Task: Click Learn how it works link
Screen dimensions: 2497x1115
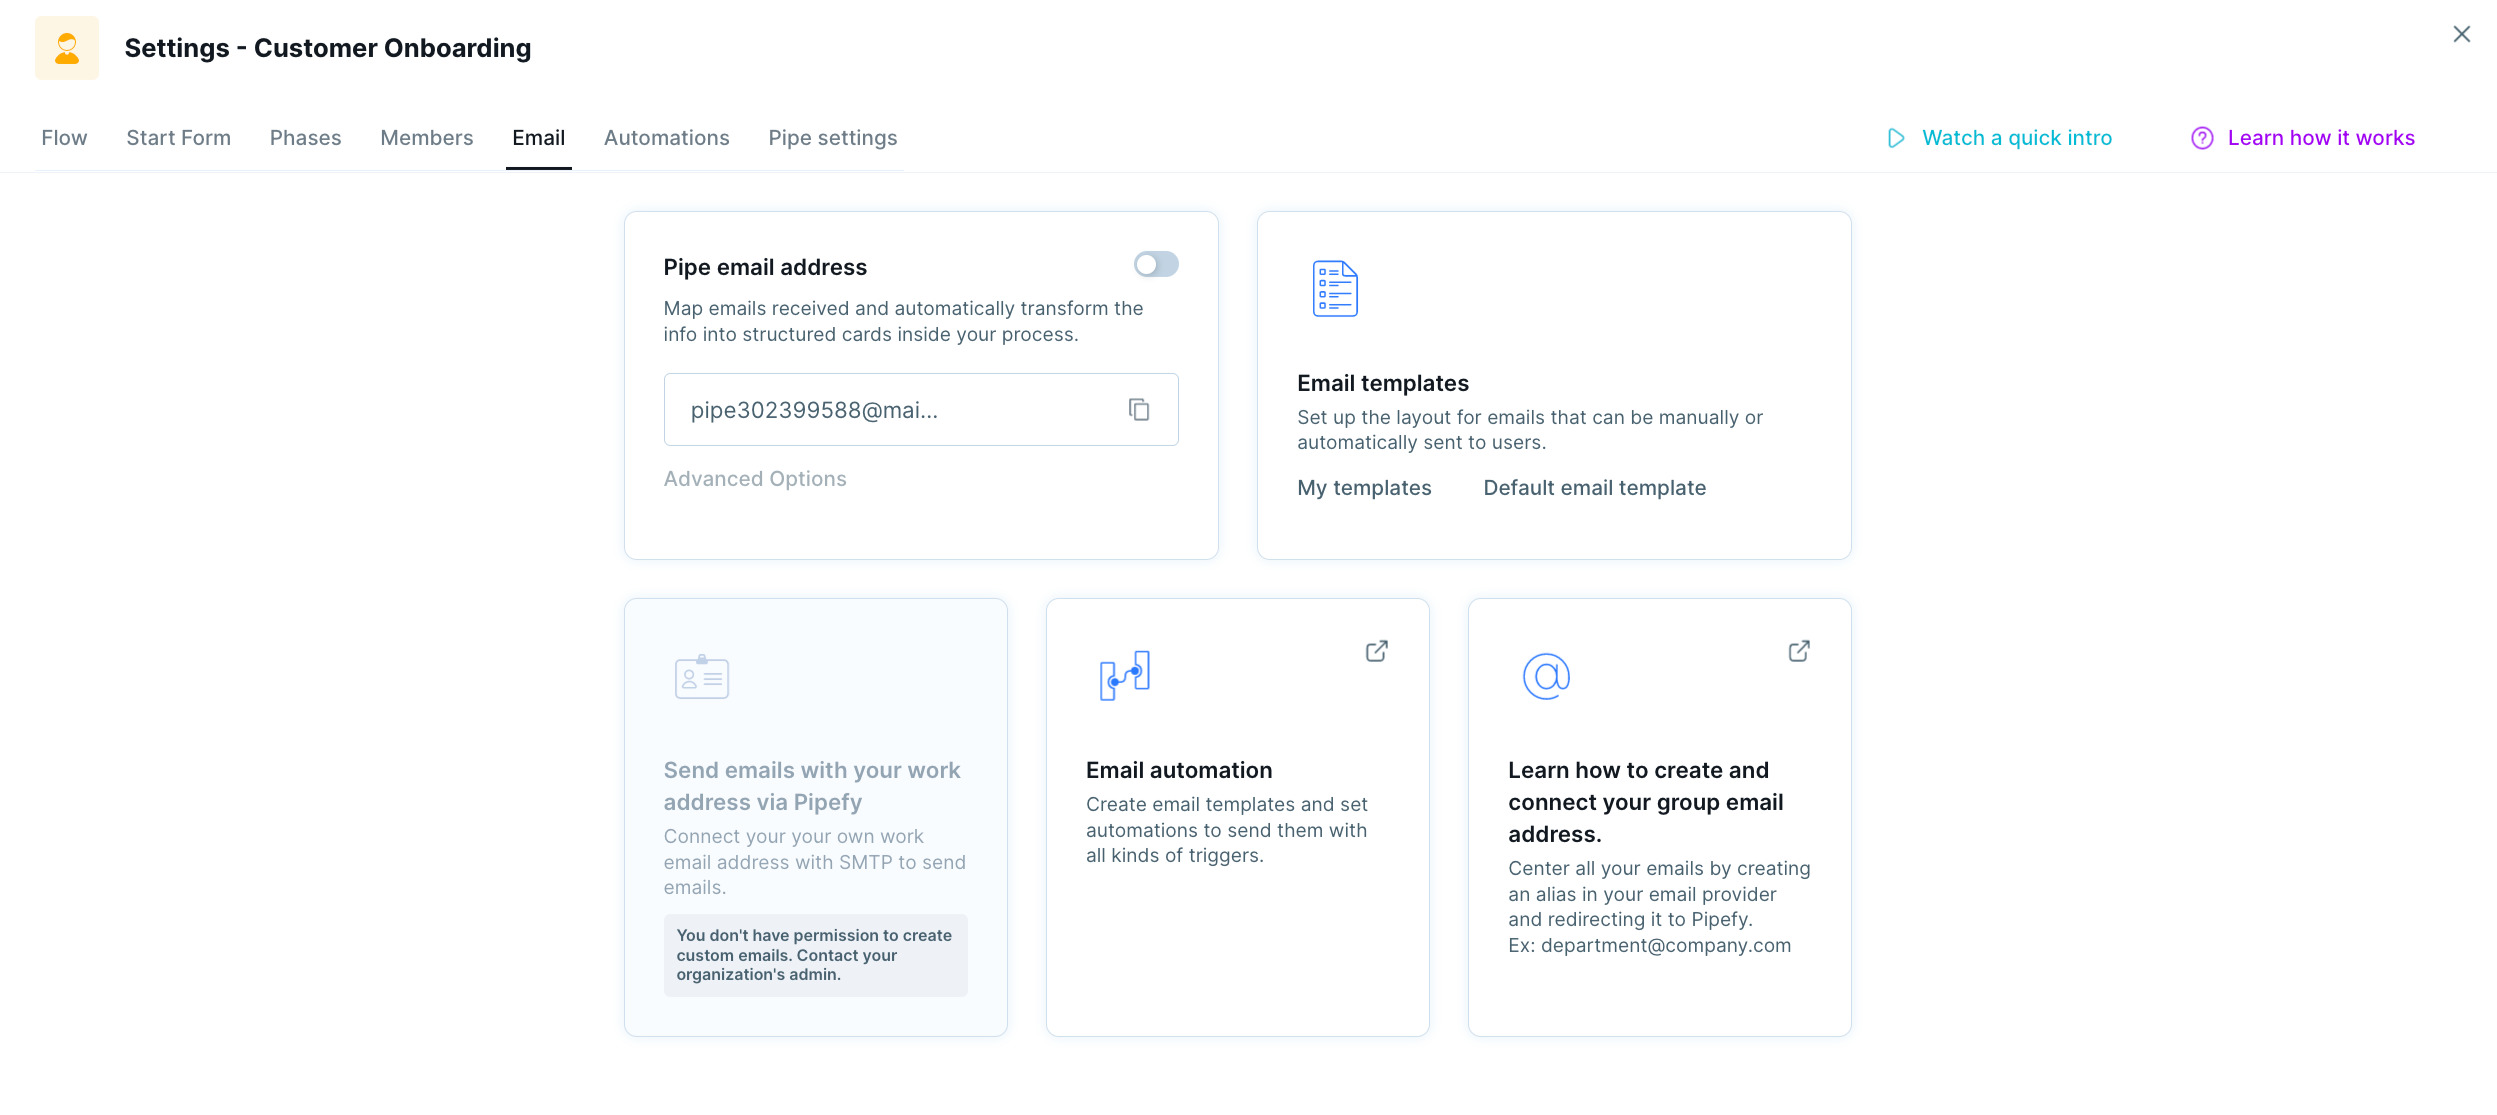Action: tap(2320, 138)
